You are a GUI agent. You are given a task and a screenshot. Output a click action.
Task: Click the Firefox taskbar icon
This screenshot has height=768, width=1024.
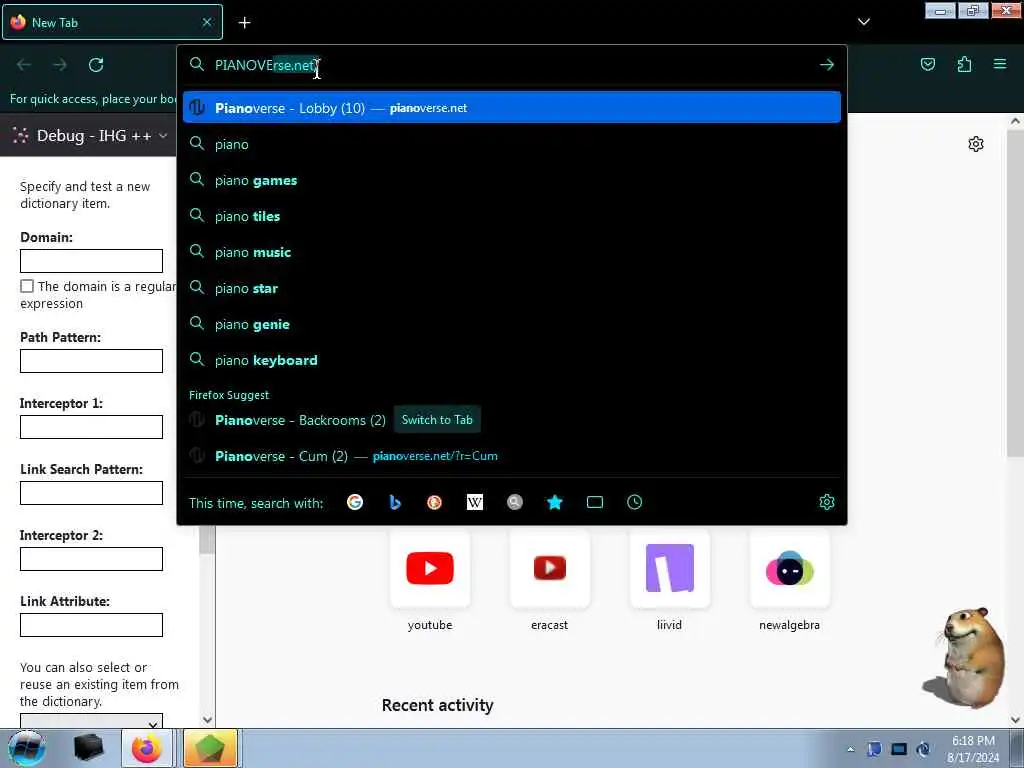pos(147,748)
